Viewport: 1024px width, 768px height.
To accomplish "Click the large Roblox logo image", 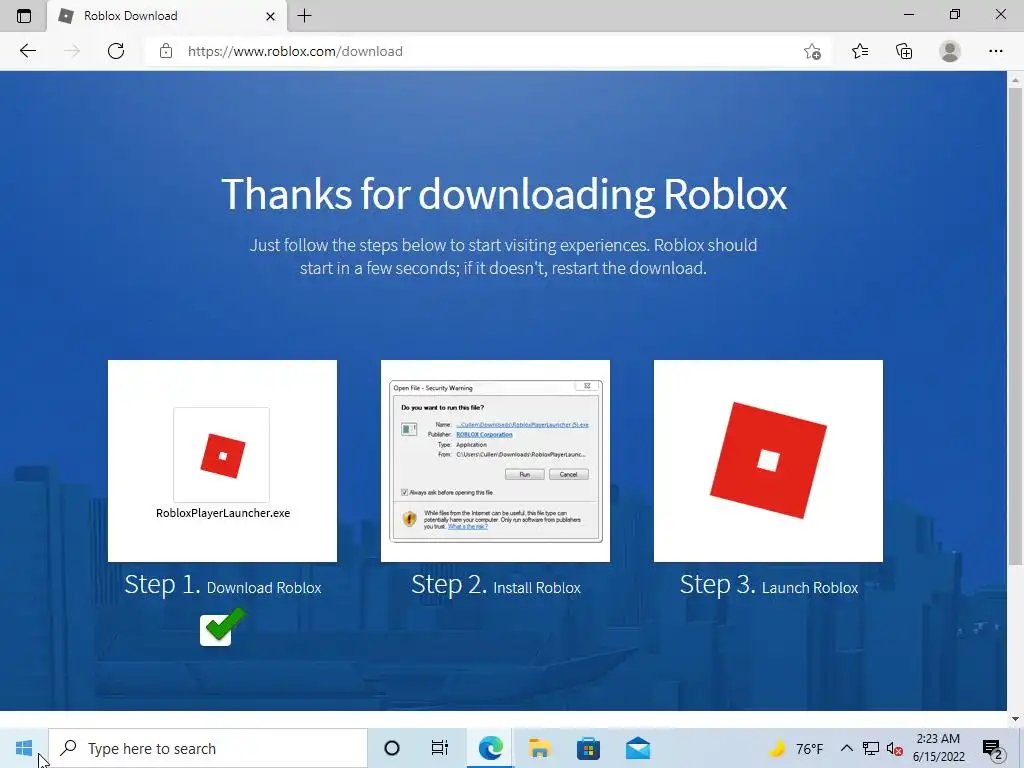I will pos(768,460).
